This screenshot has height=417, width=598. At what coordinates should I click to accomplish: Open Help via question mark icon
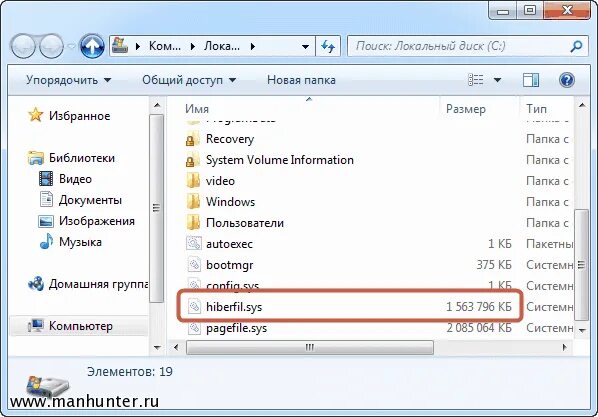tap(567, 80)
